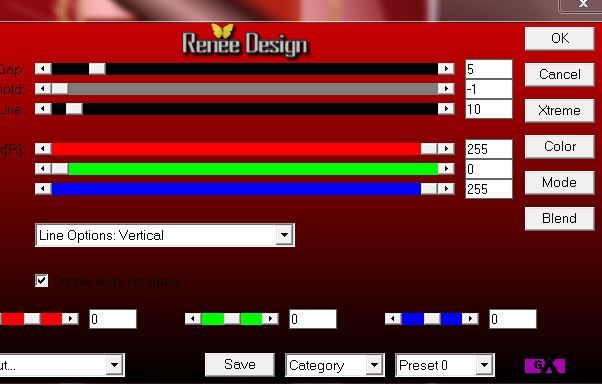Click right arrow of blue color slider
Screen dimensions: 602x384
point(446,189)
